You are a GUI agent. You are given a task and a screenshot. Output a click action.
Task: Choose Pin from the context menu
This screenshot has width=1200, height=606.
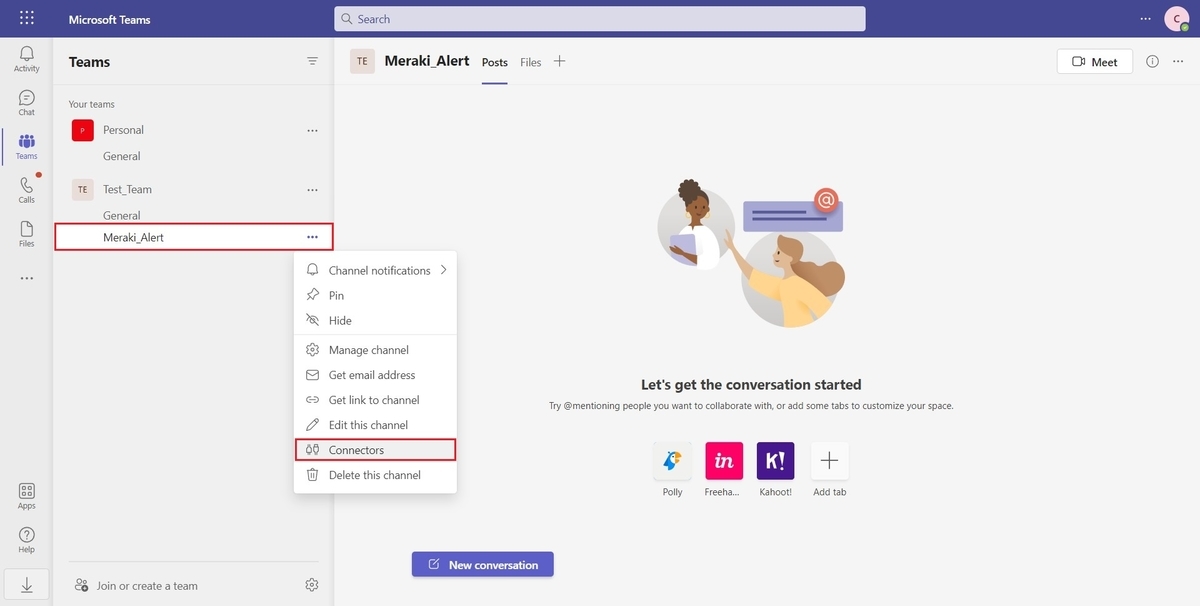[375, 295]
